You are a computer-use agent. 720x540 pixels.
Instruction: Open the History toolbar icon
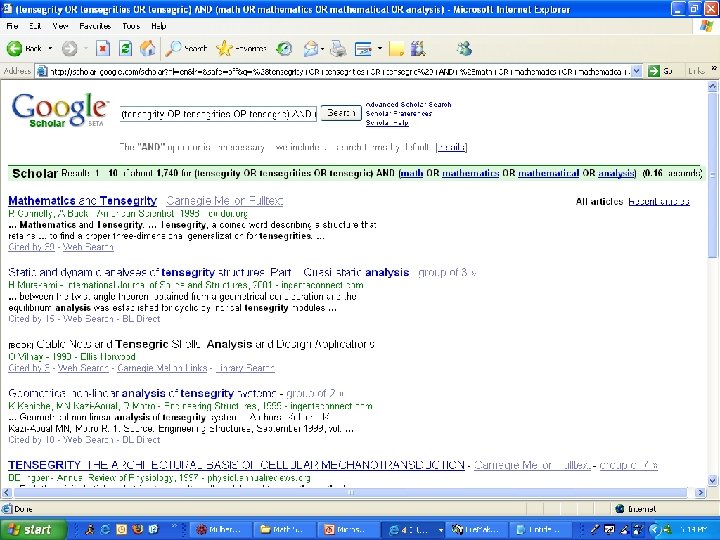(x=284, y=48)
